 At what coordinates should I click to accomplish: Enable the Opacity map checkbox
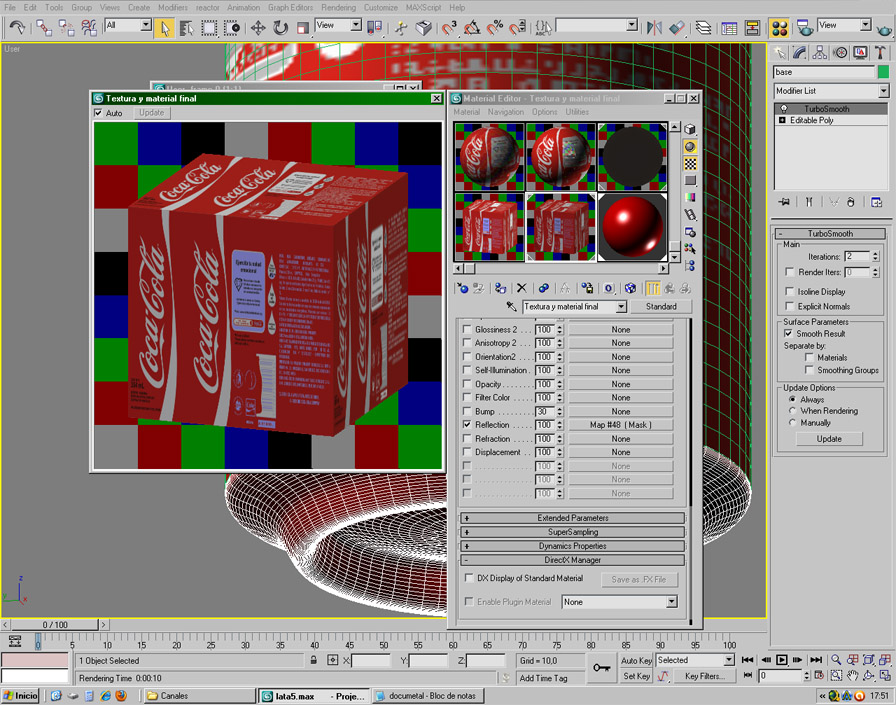(467, 384)
